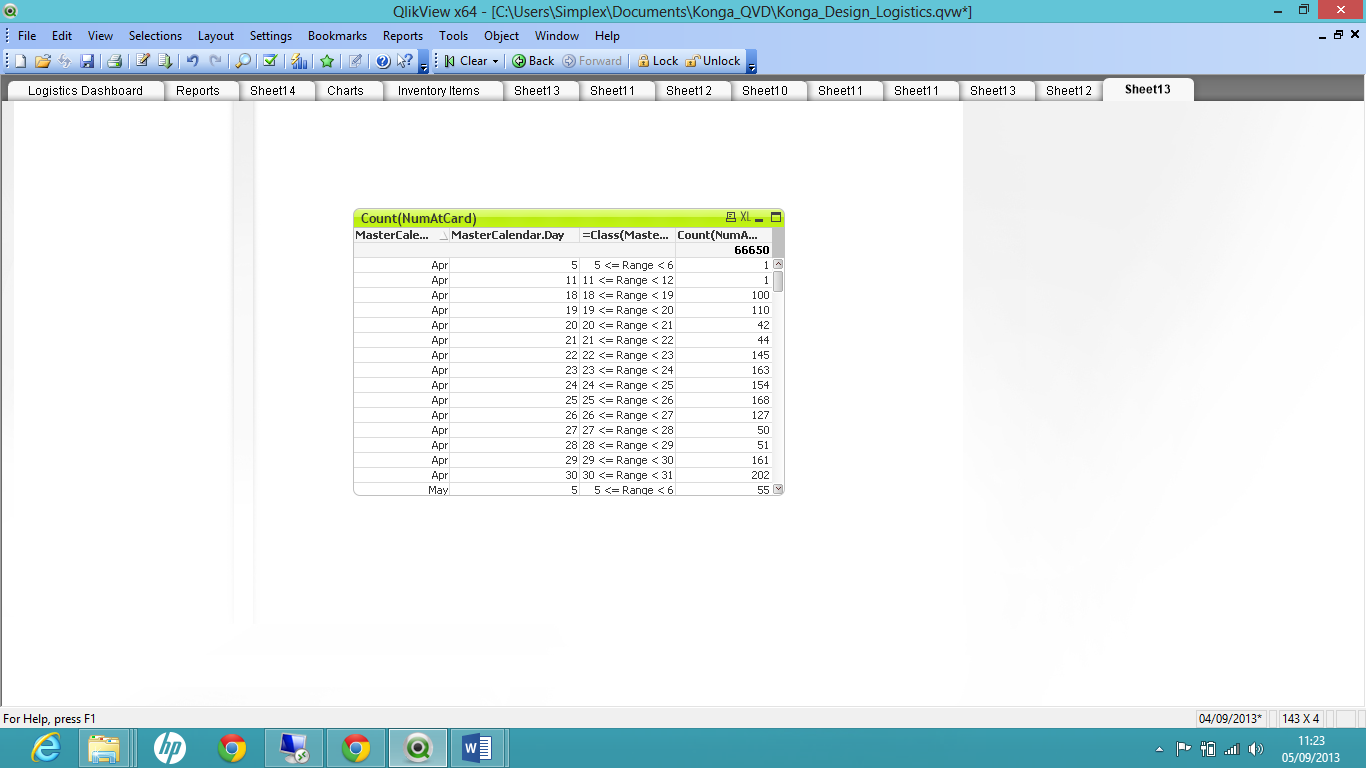Open Internet Explorer from the taskbar

coord(46,747)
